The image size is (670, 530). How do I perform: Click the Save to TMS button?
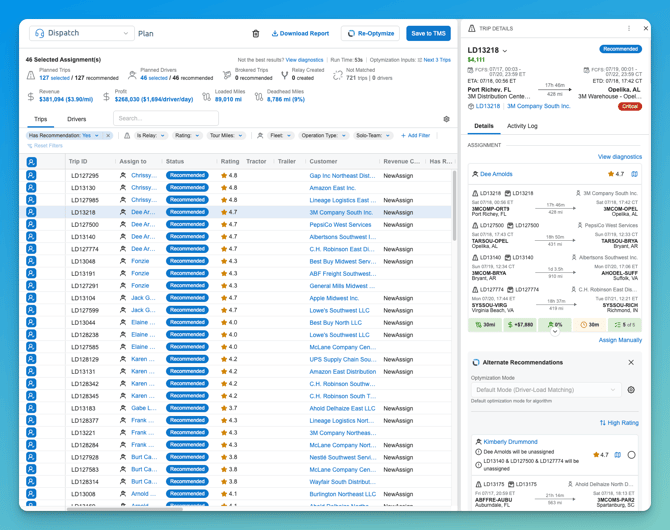[x=428, y=33]
